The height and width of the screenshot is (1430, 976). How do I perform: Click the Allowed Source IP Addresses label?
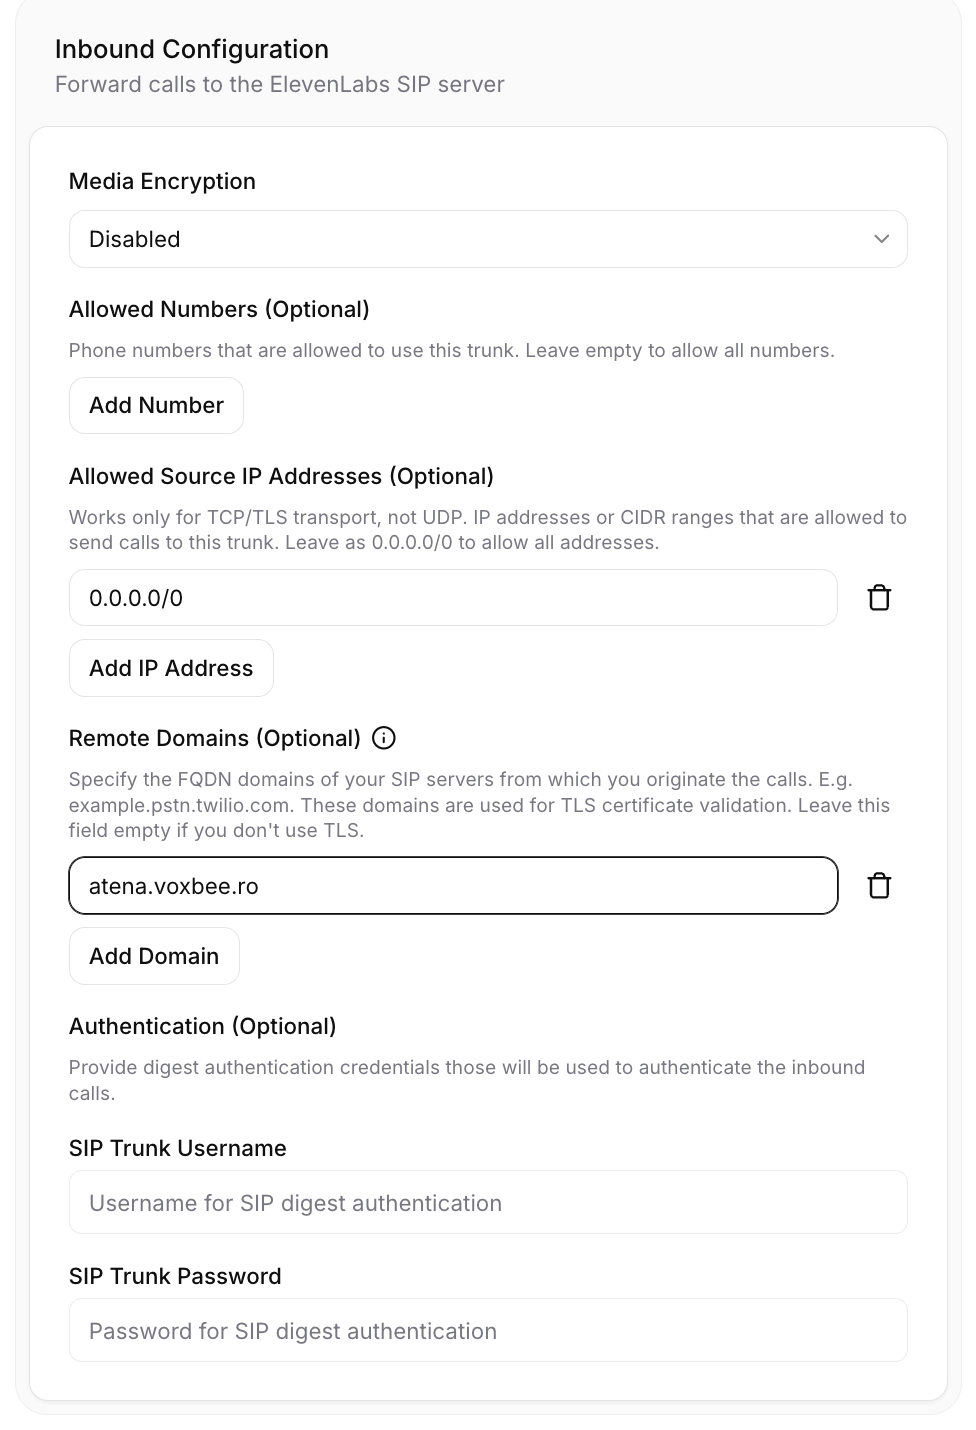[x=281, y=476]
